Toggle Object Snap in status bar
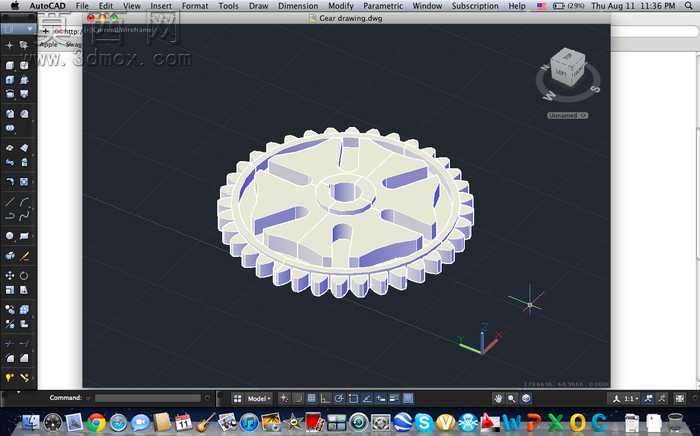The height and width of the screenshot is (436, 700). 353,399
